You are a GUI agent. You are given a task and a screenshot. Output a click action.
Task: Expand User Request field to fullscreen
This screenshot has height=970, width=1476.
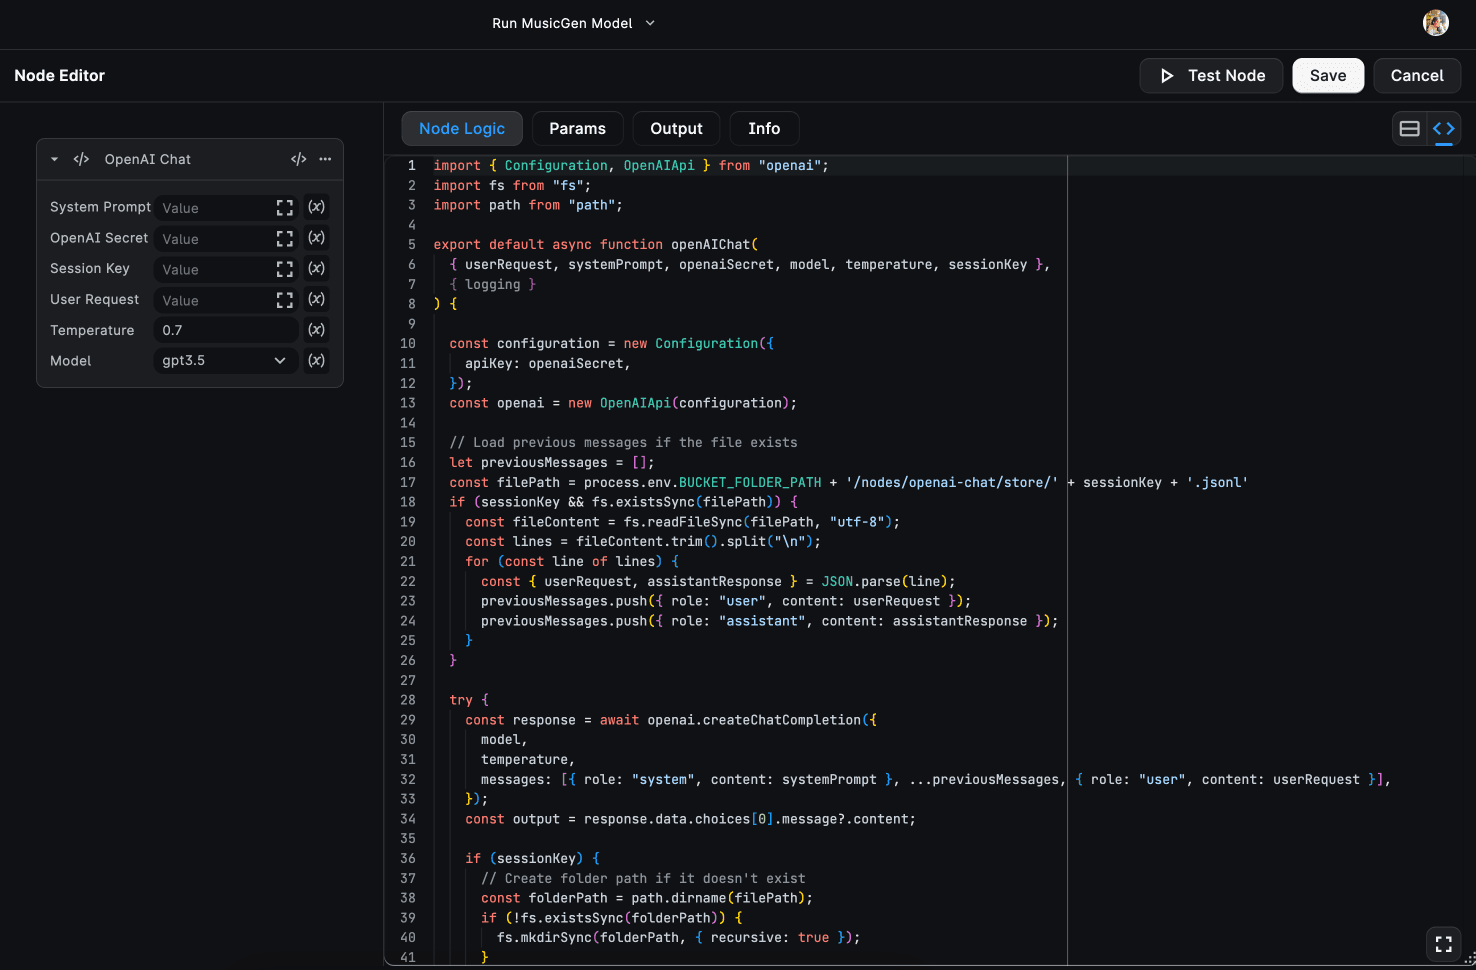tap(285, 299)
